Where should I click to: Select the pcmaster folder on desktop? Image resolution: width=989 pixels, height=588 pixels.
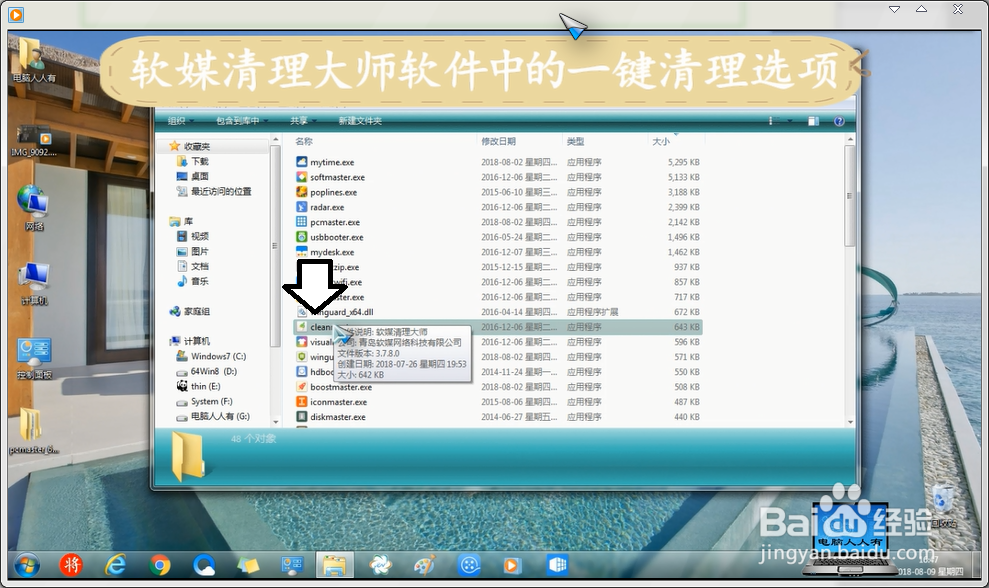(34, 431)
